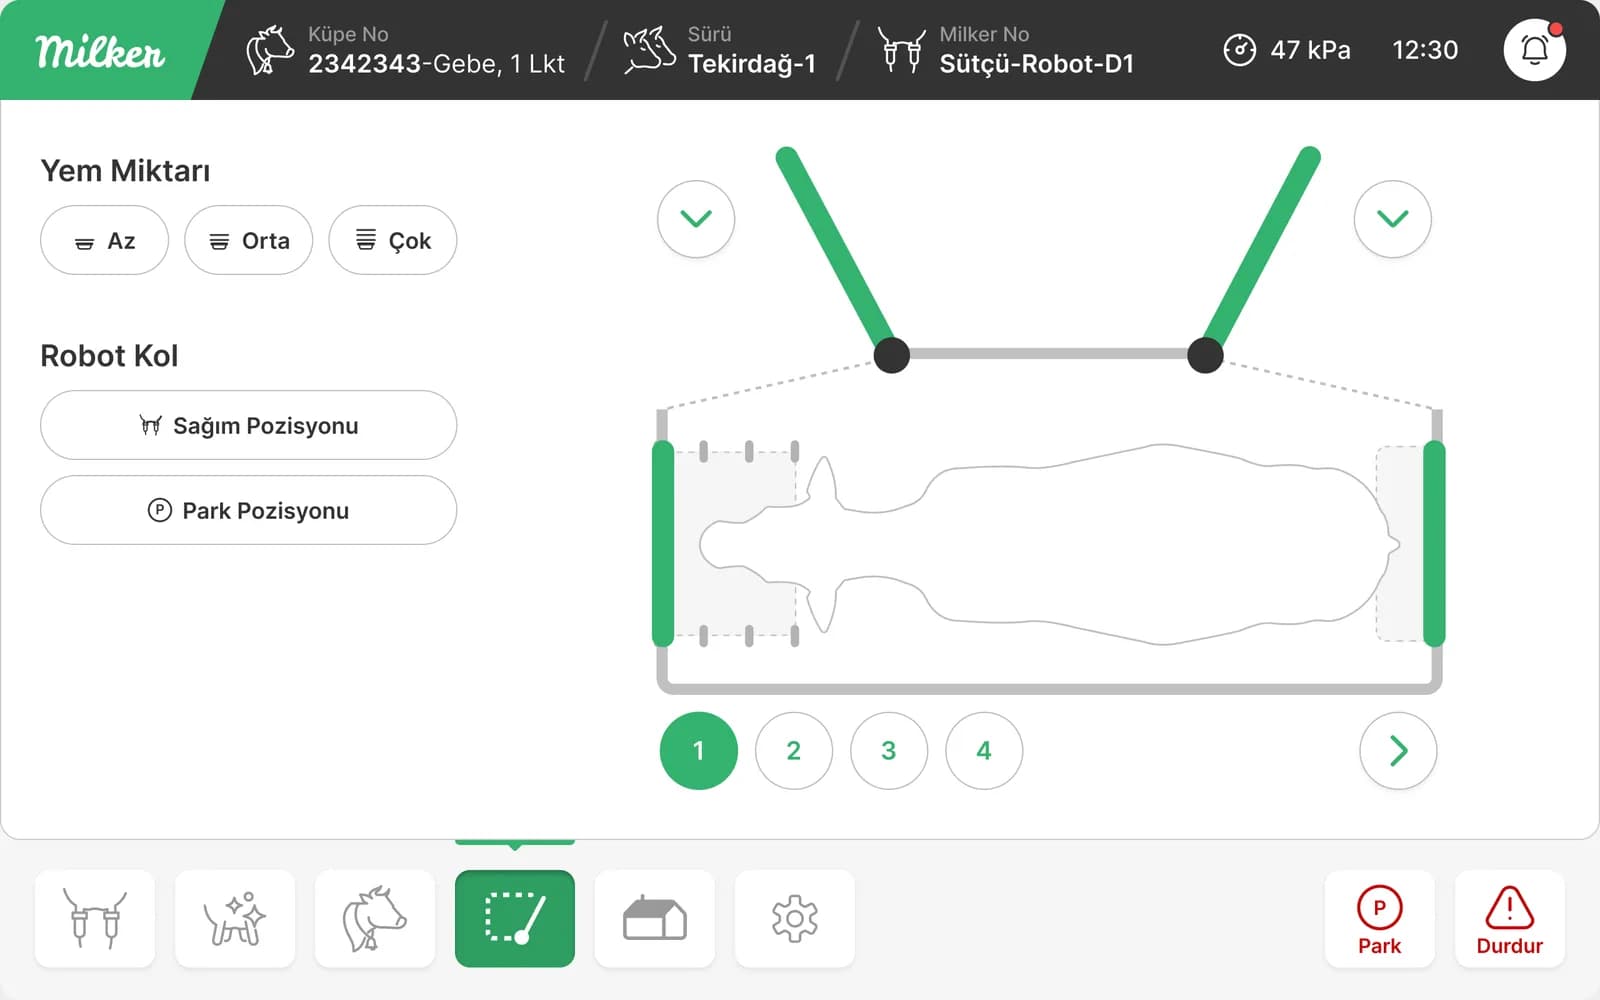The image size is (1600, 1000).
Task: Set feed amount to Çok
Action: [x=392, y=240]
